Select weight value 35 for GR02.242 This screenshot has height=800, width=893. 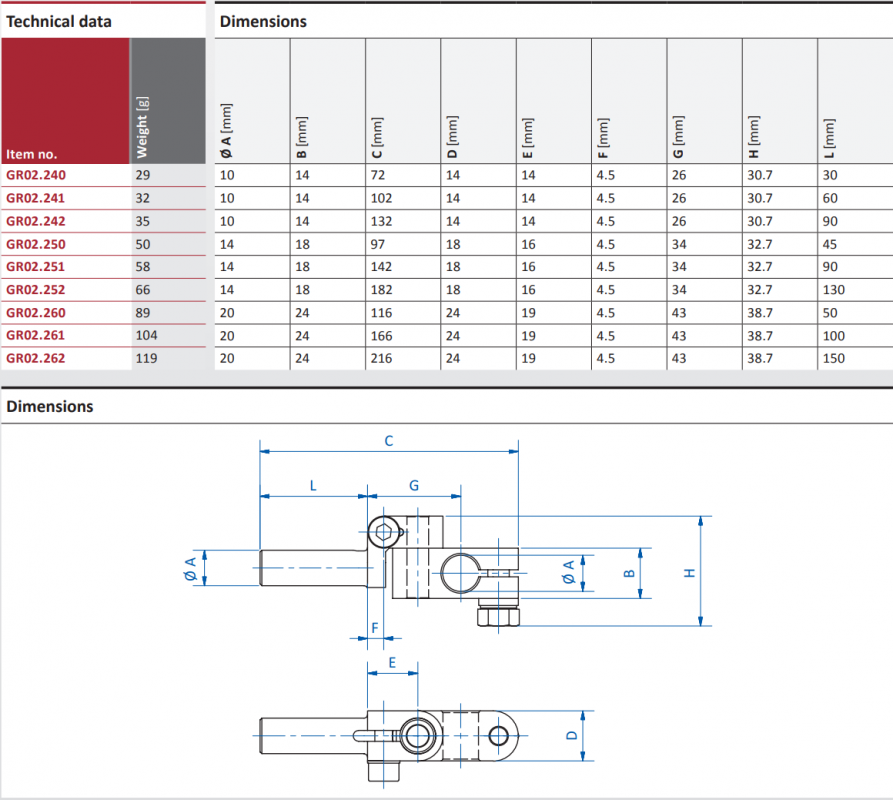click(143, 221)
